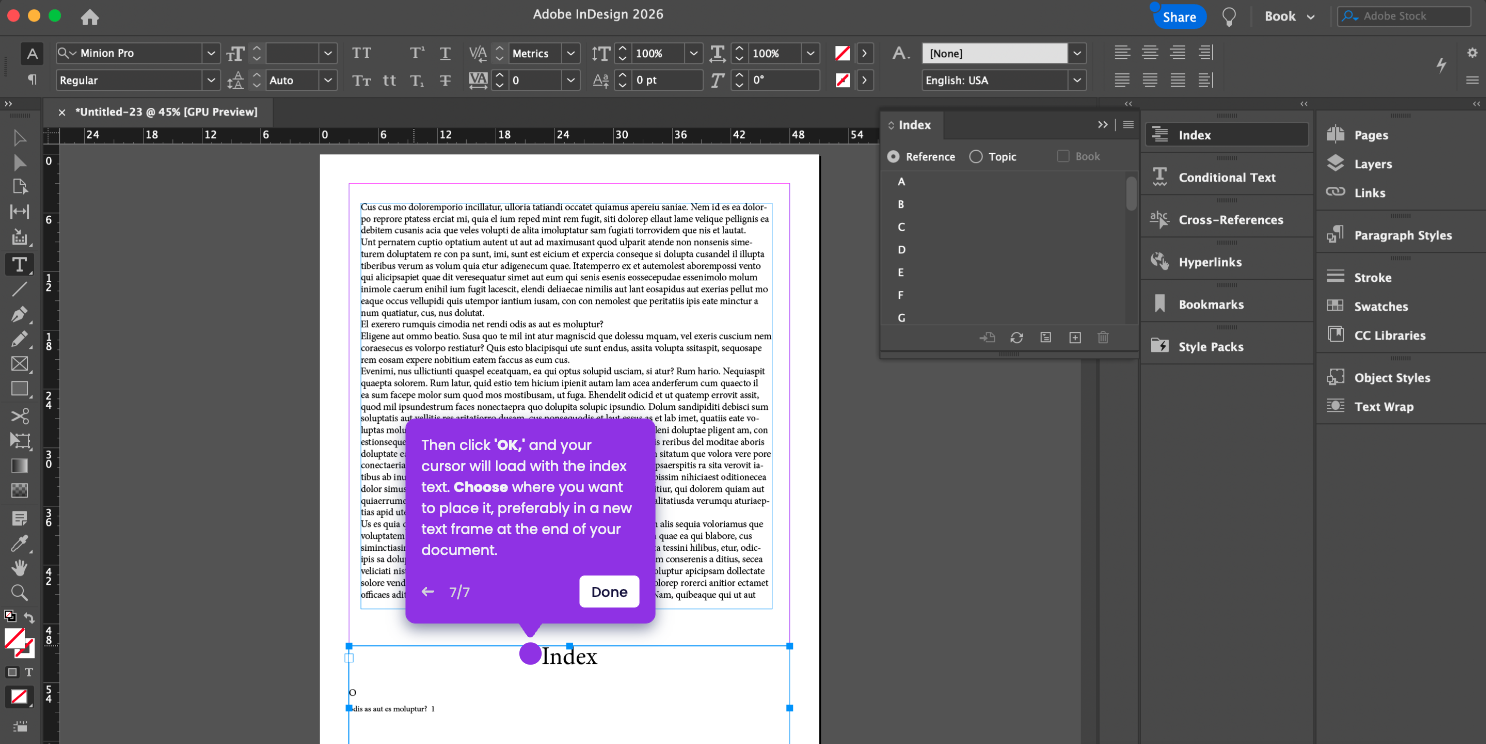Viewport: 1486px width, 744px height.
Task: Create new index entry with plus icon
Action: point(1075,338)
